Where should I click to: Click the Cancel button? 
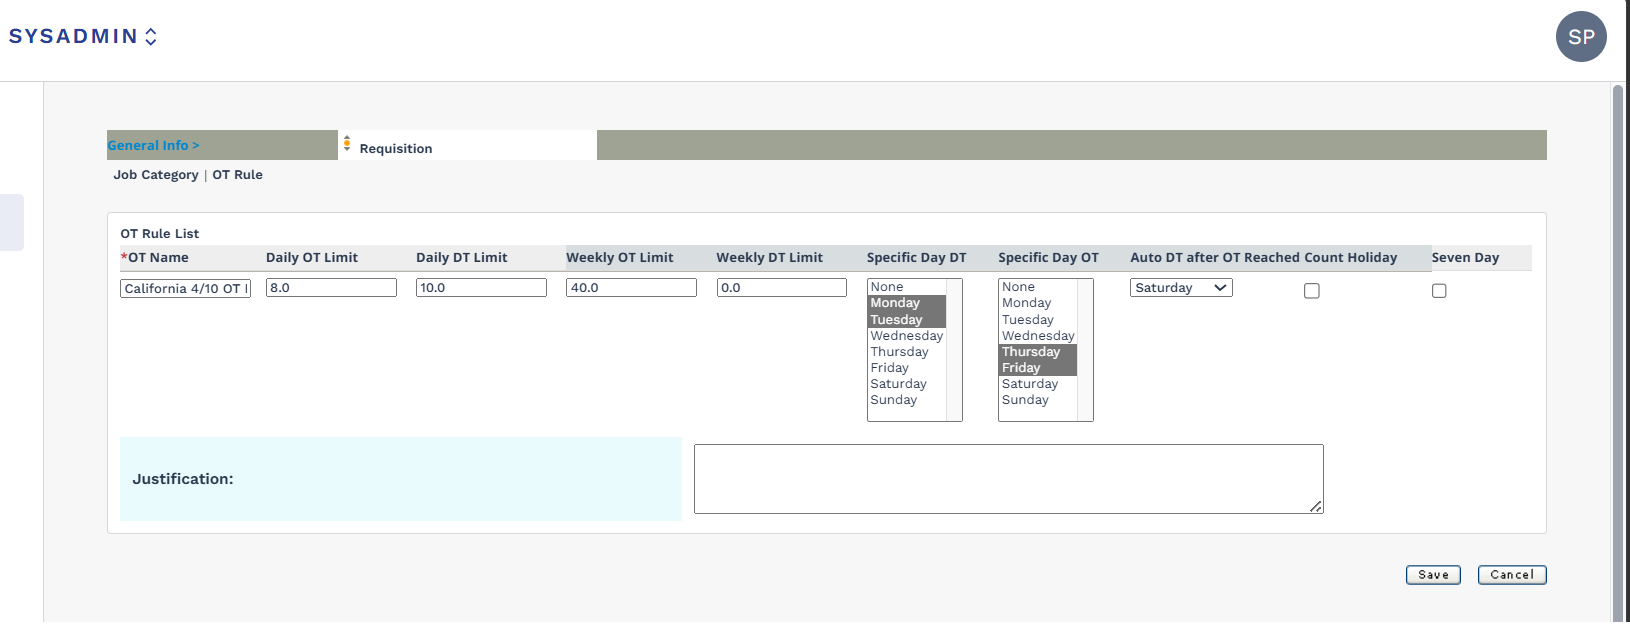1512,575
